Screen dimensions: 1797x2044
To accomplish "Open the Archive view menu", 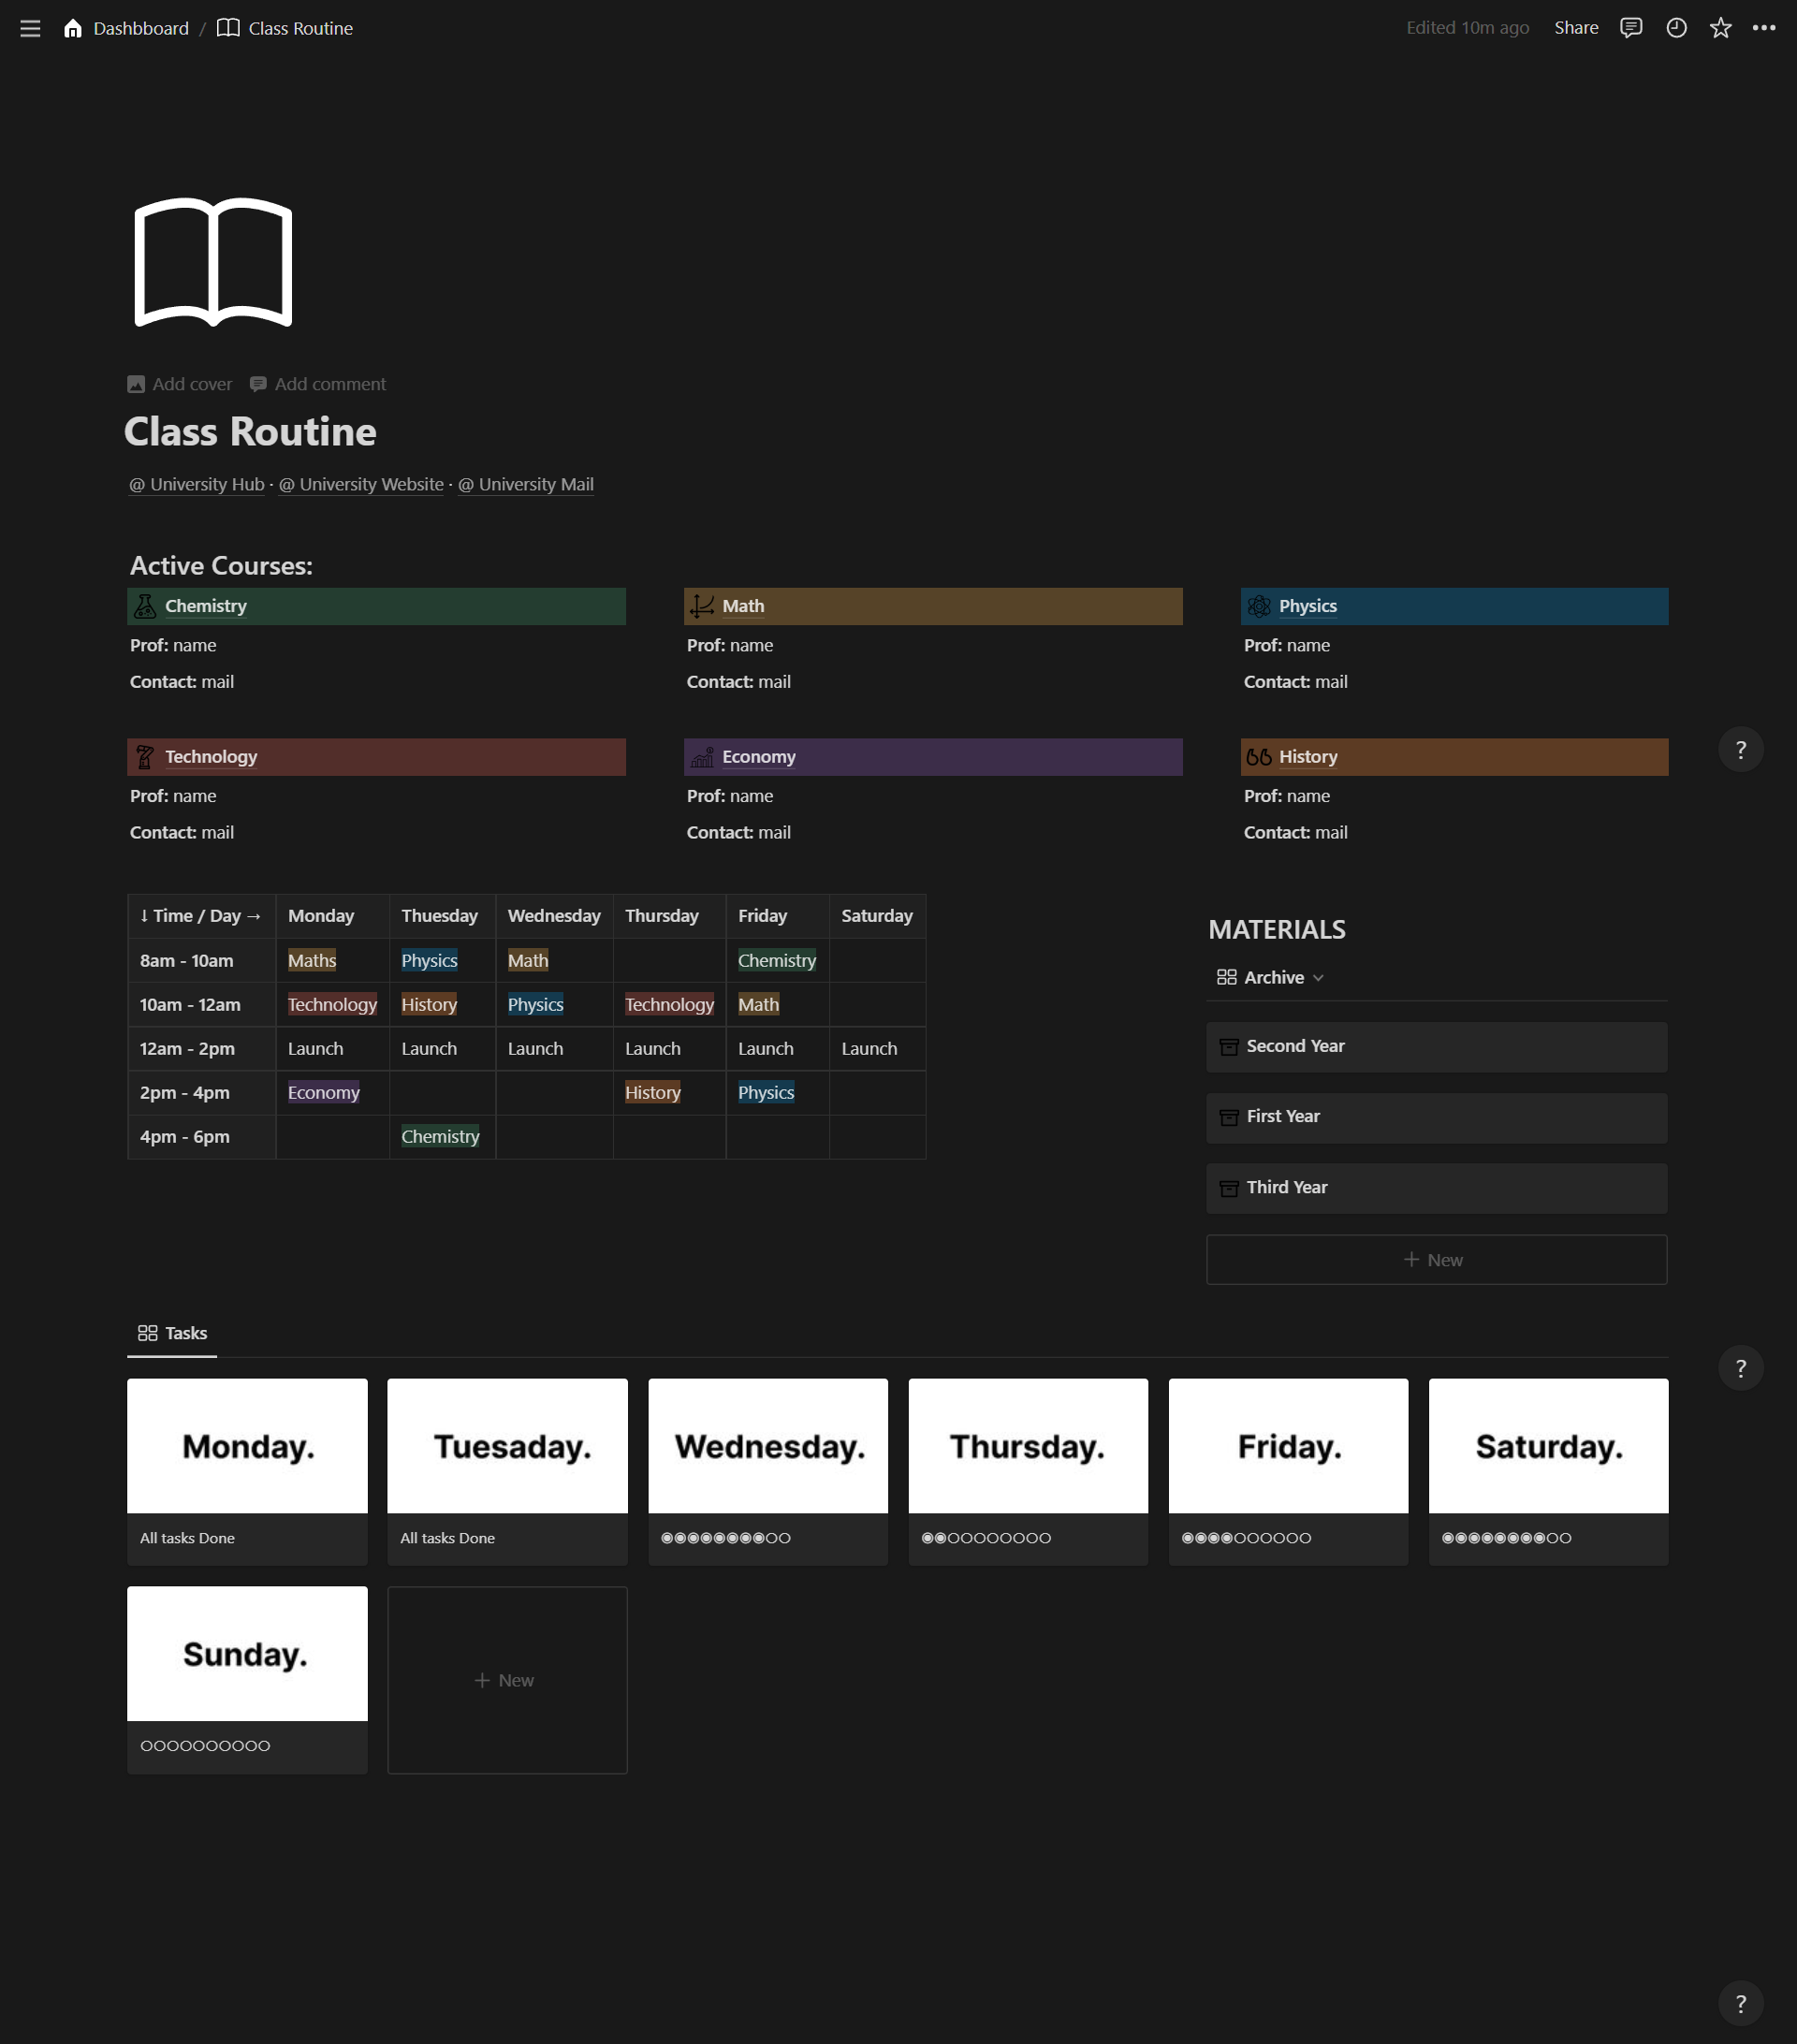I will coord(1270,977).
